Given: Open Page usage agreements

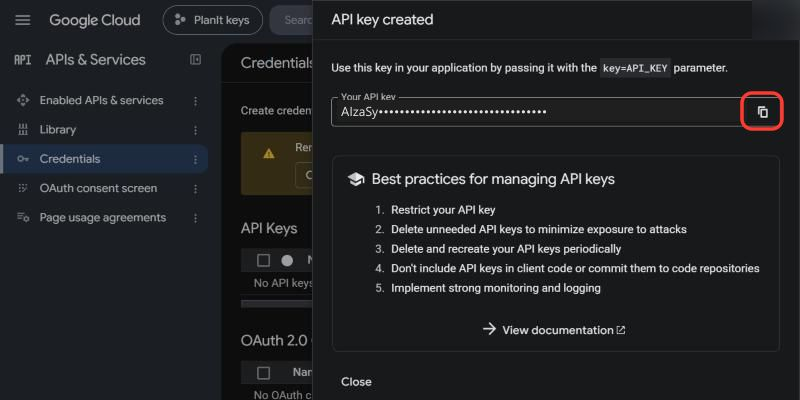Looking at the screenshot, I should [103, 217].
